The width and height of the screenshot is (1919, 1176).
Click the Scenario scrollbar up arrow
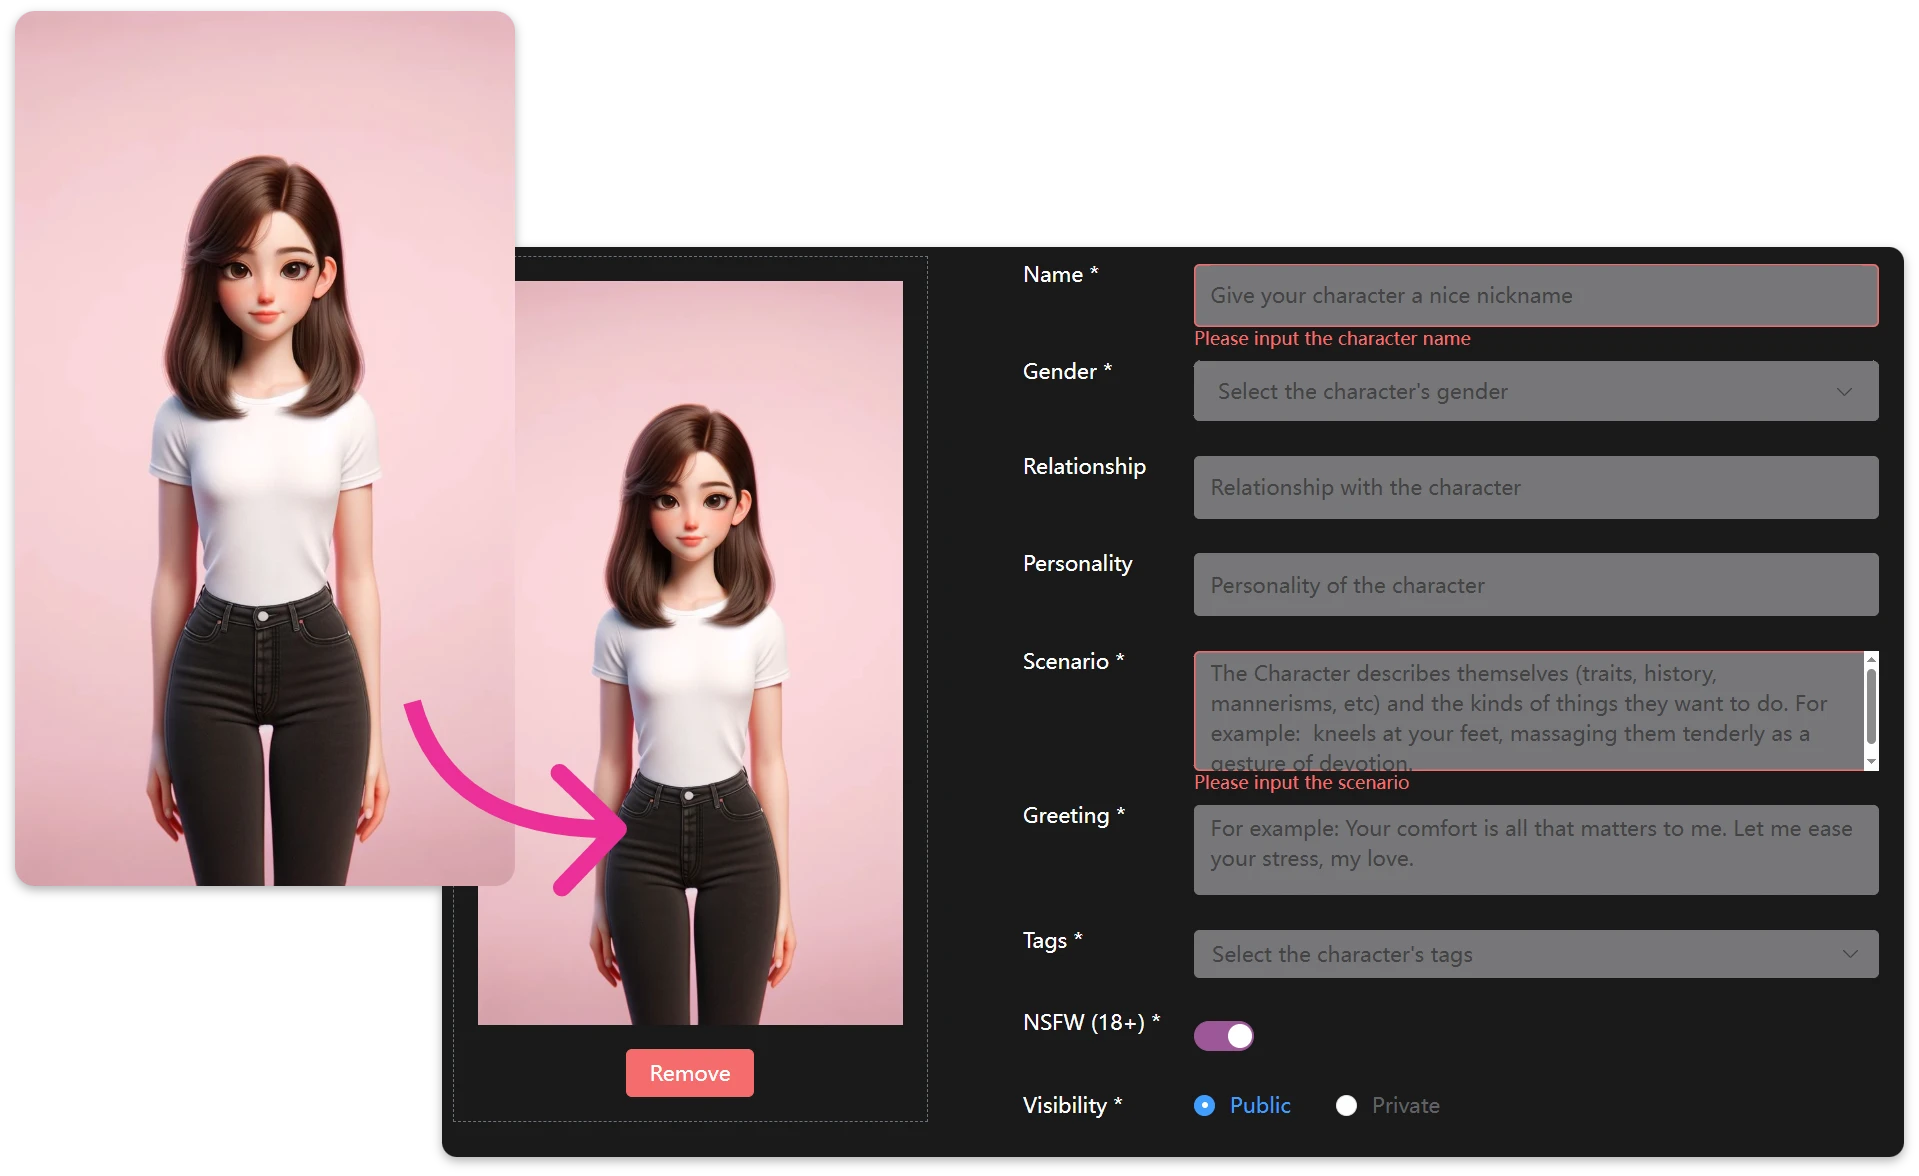tap(1869, 660)
